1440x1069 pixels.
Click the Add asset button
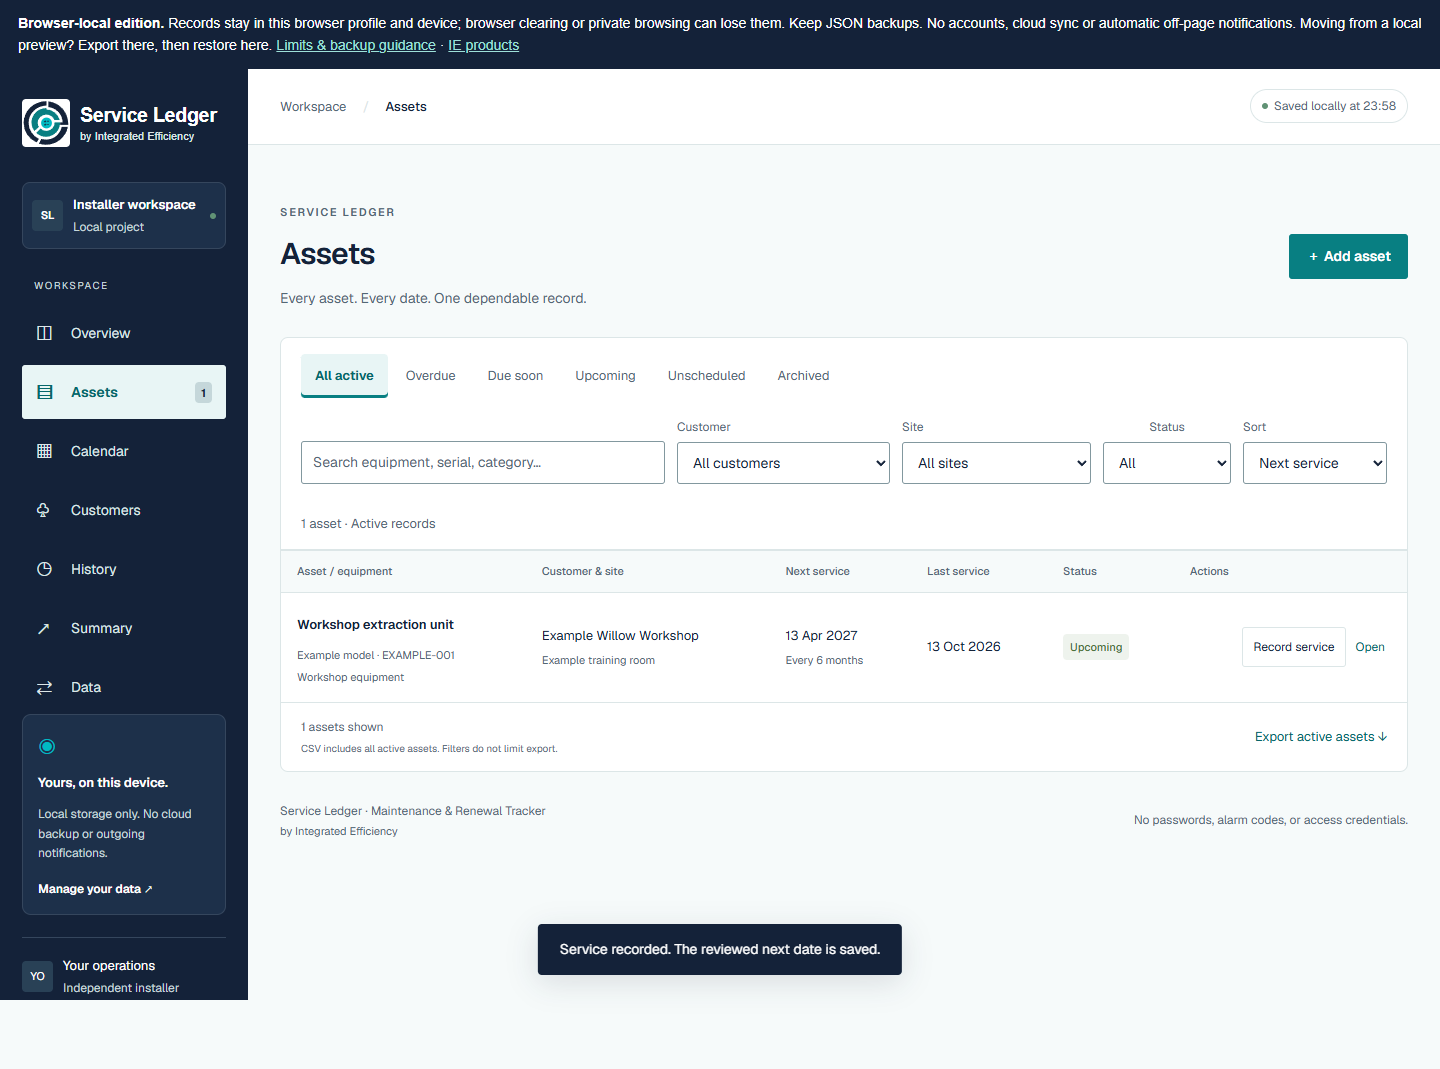pos(1348,256)
